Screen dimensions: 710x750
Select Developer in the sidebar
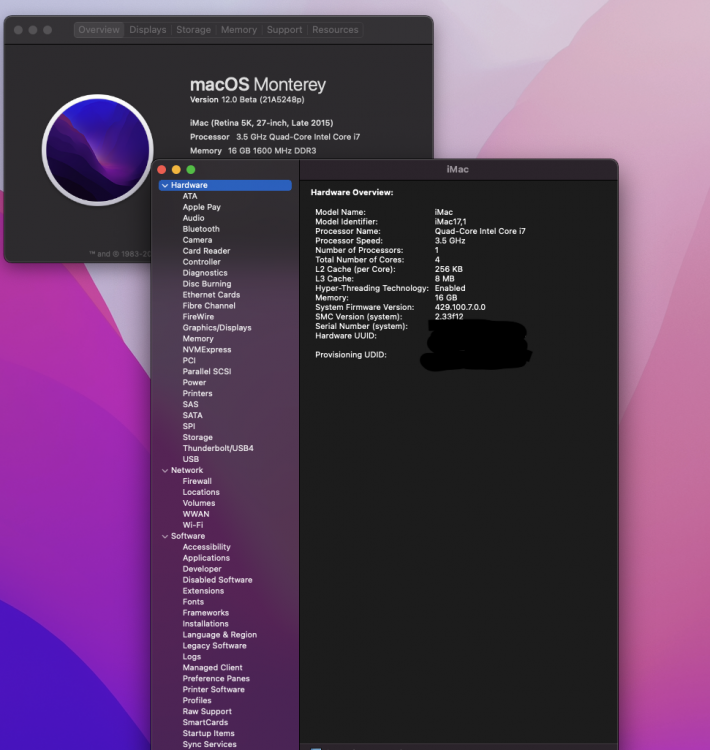pos(201,569)
